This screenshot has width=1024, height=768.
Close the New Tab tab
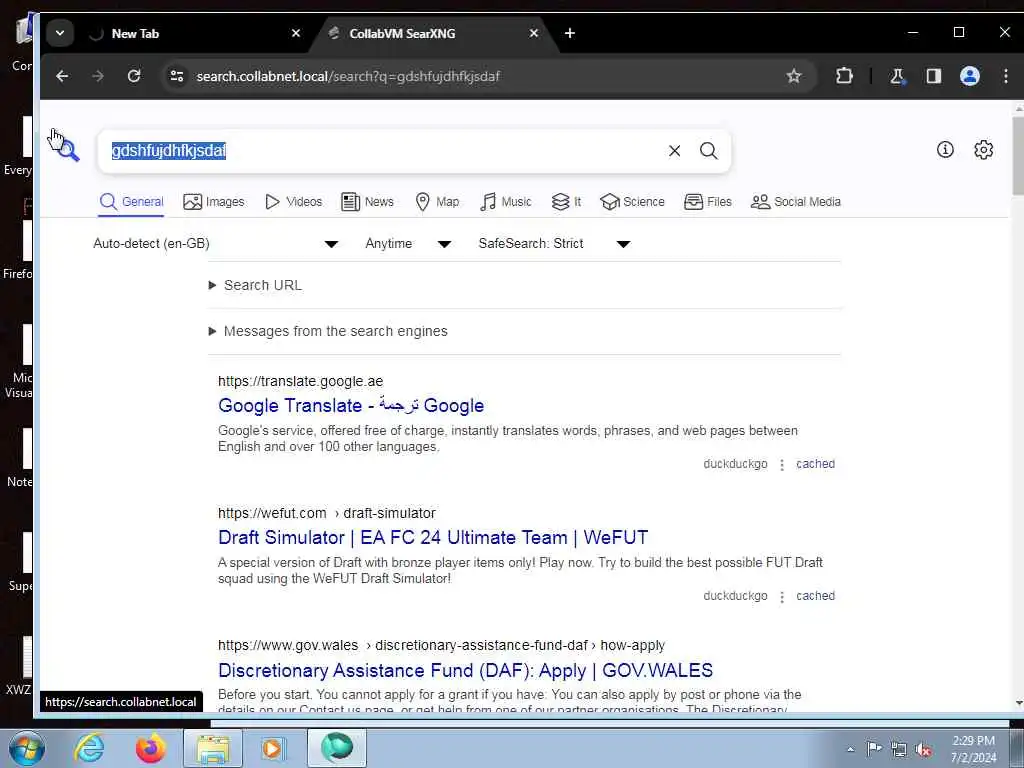[x=296, y=33]
